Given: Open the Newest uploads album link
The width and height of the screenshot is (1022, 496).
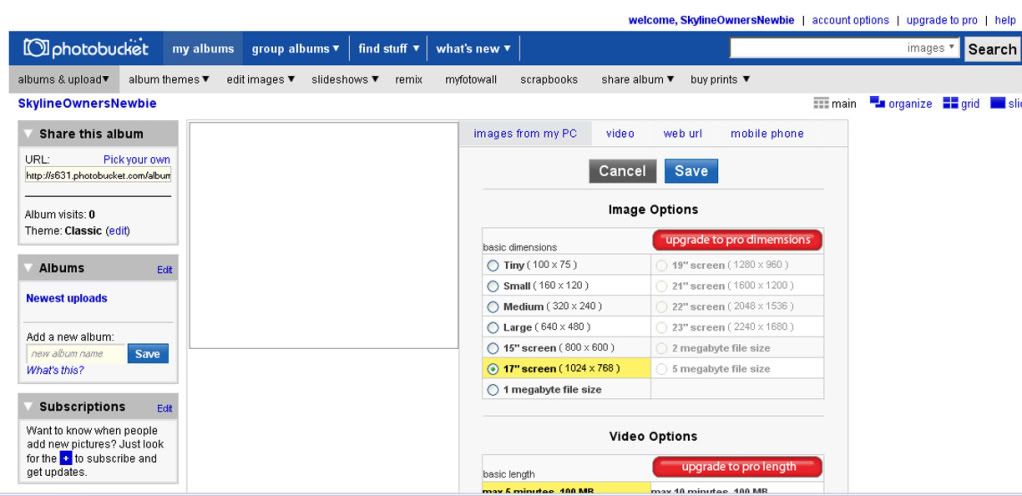Looking at the screenshot, I should coord(66,298).
